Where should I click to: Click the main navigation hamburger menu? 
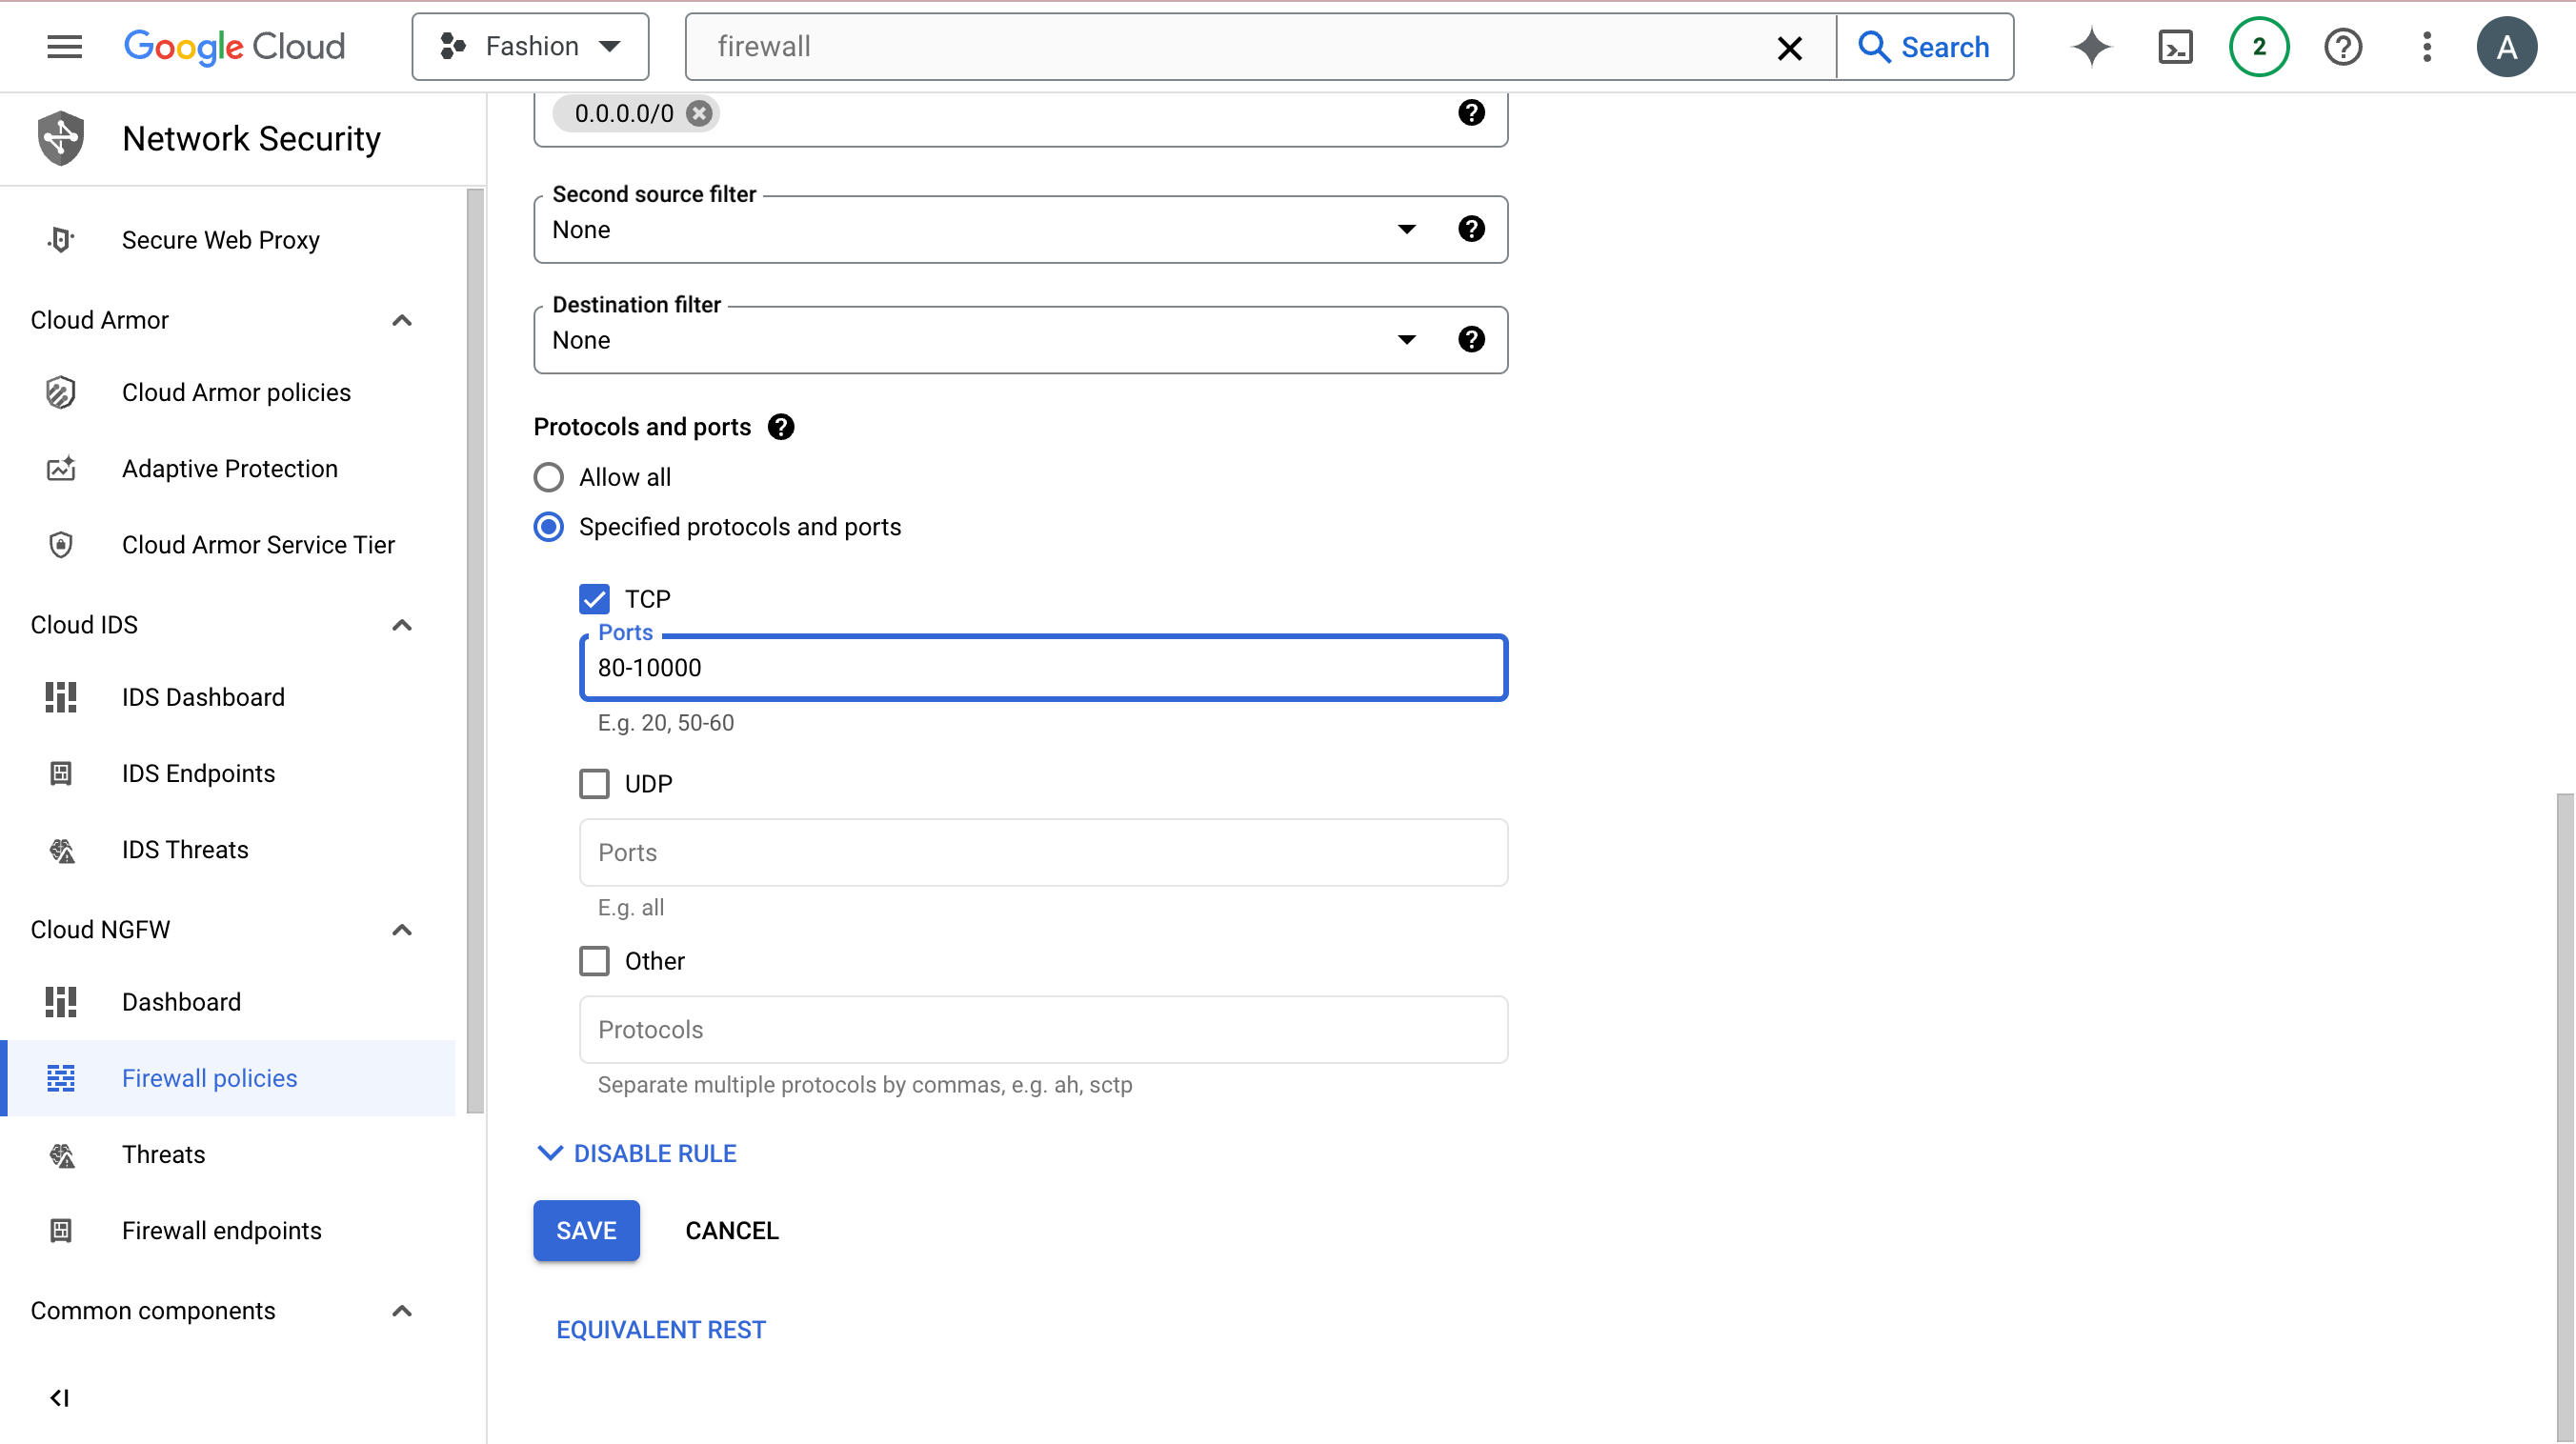[x=64, y=47]
